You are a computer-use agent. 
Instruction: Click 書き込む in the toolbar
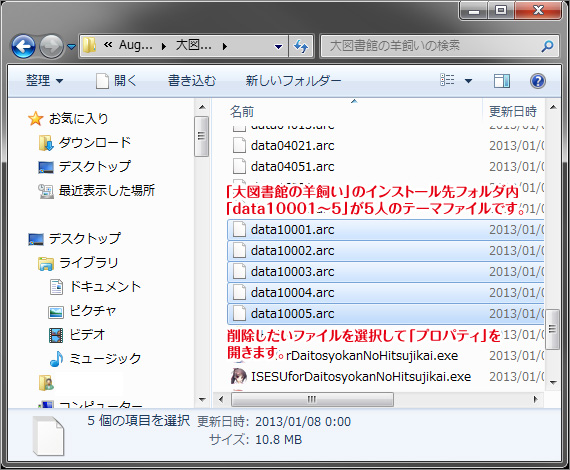pyautogui.click(x=192, y=80)
